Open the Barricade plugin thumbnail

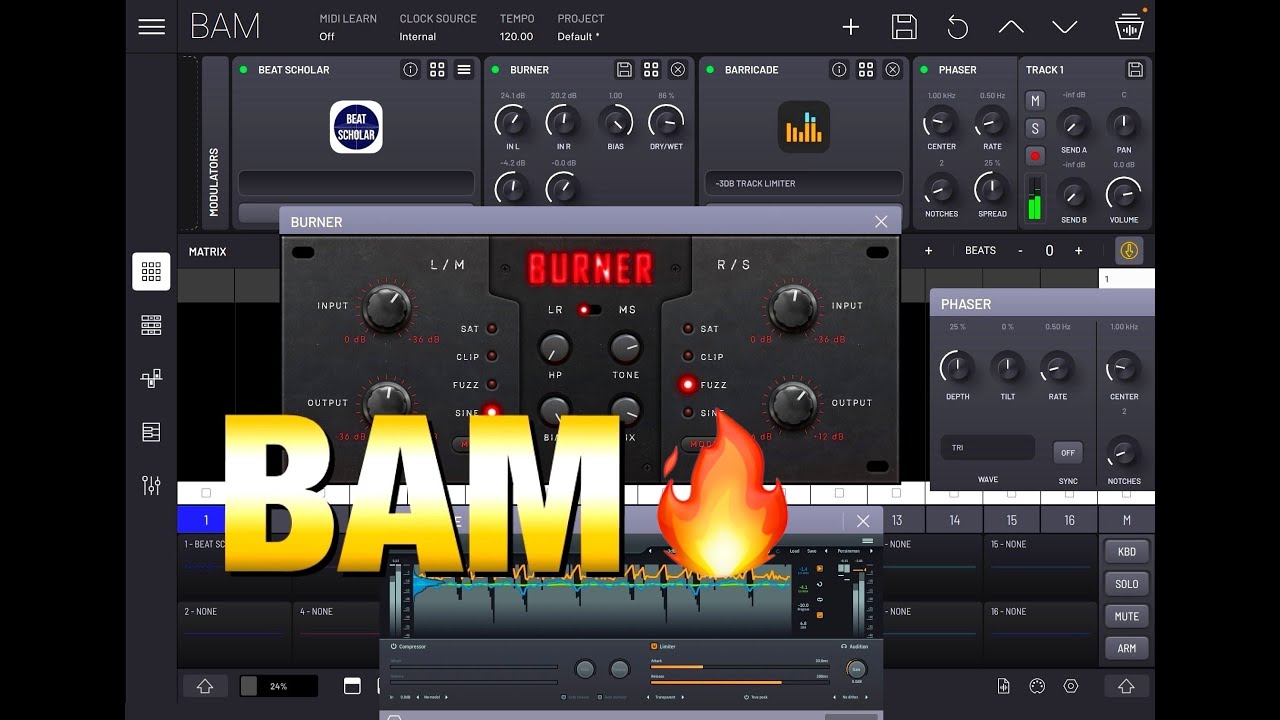[x=804, y=127]
